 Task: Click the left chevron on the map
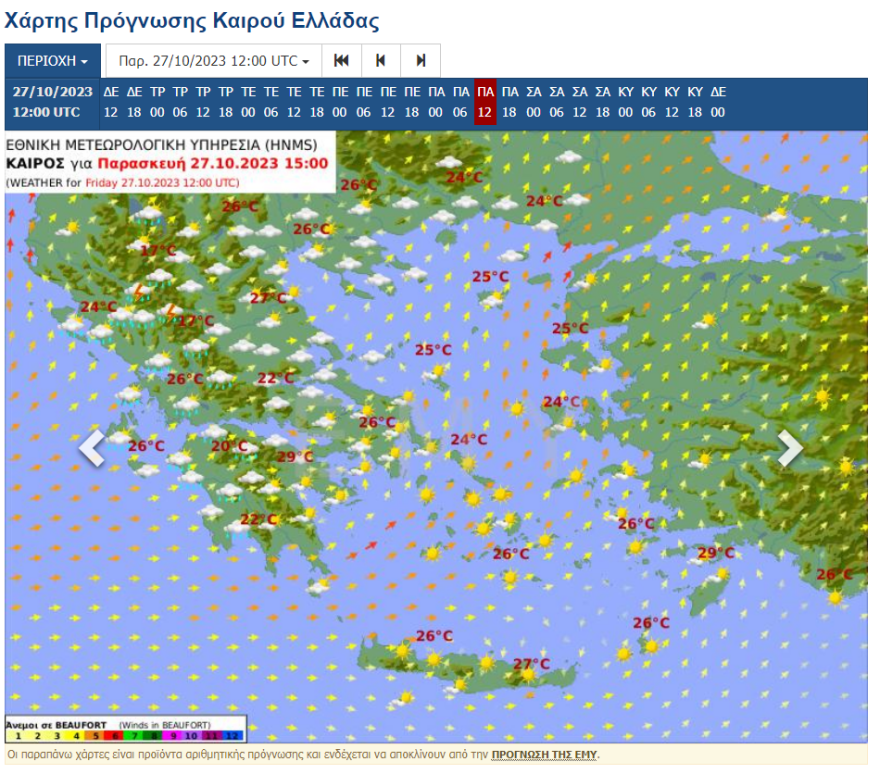(92, 448)
